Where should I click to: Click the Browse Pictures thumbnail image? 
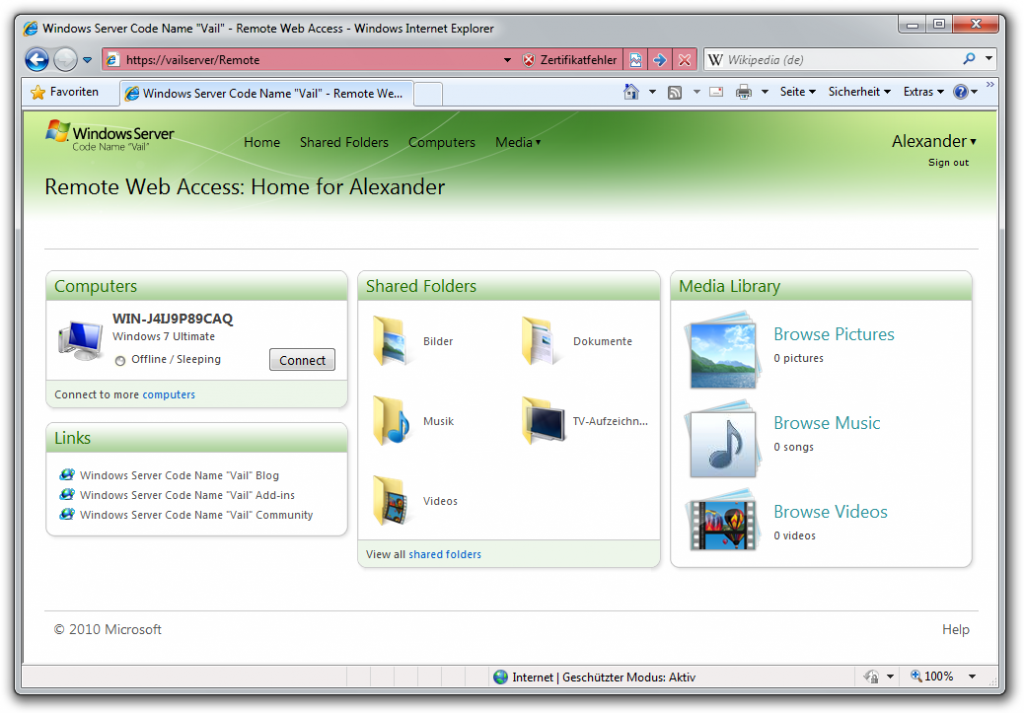[722, 351]
